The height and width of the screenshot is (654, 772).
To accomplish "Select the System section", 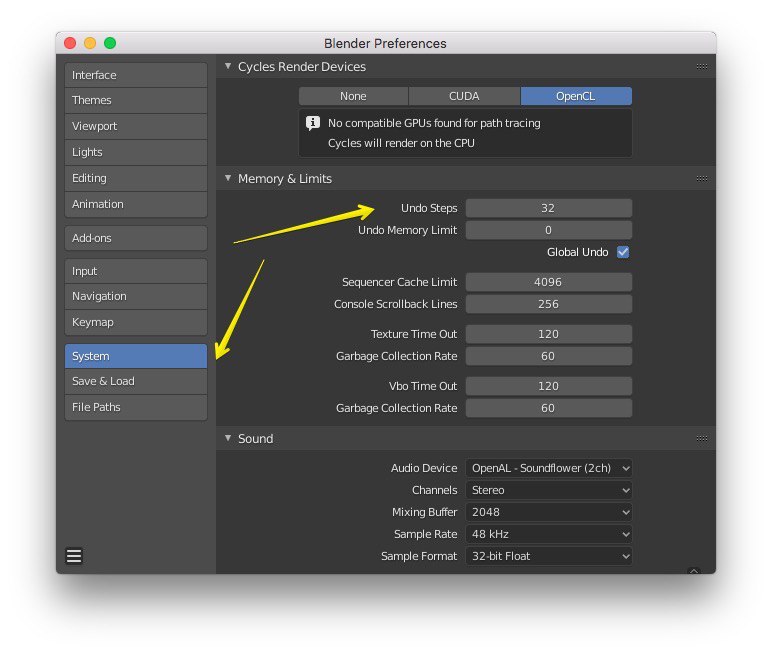I will (x=136, y=356).
